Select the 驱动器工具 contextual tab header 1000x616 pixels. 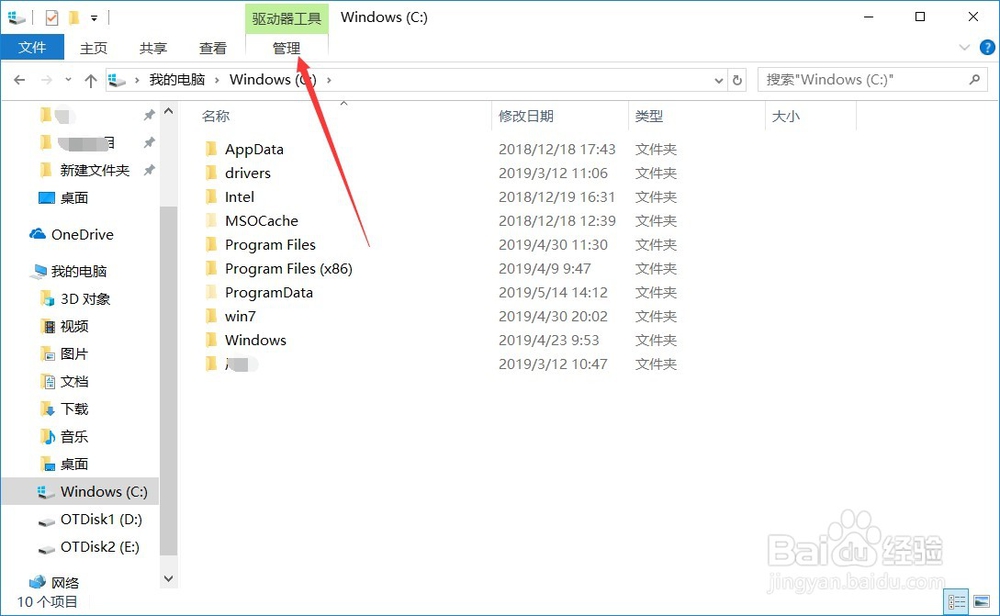(286, 18)
